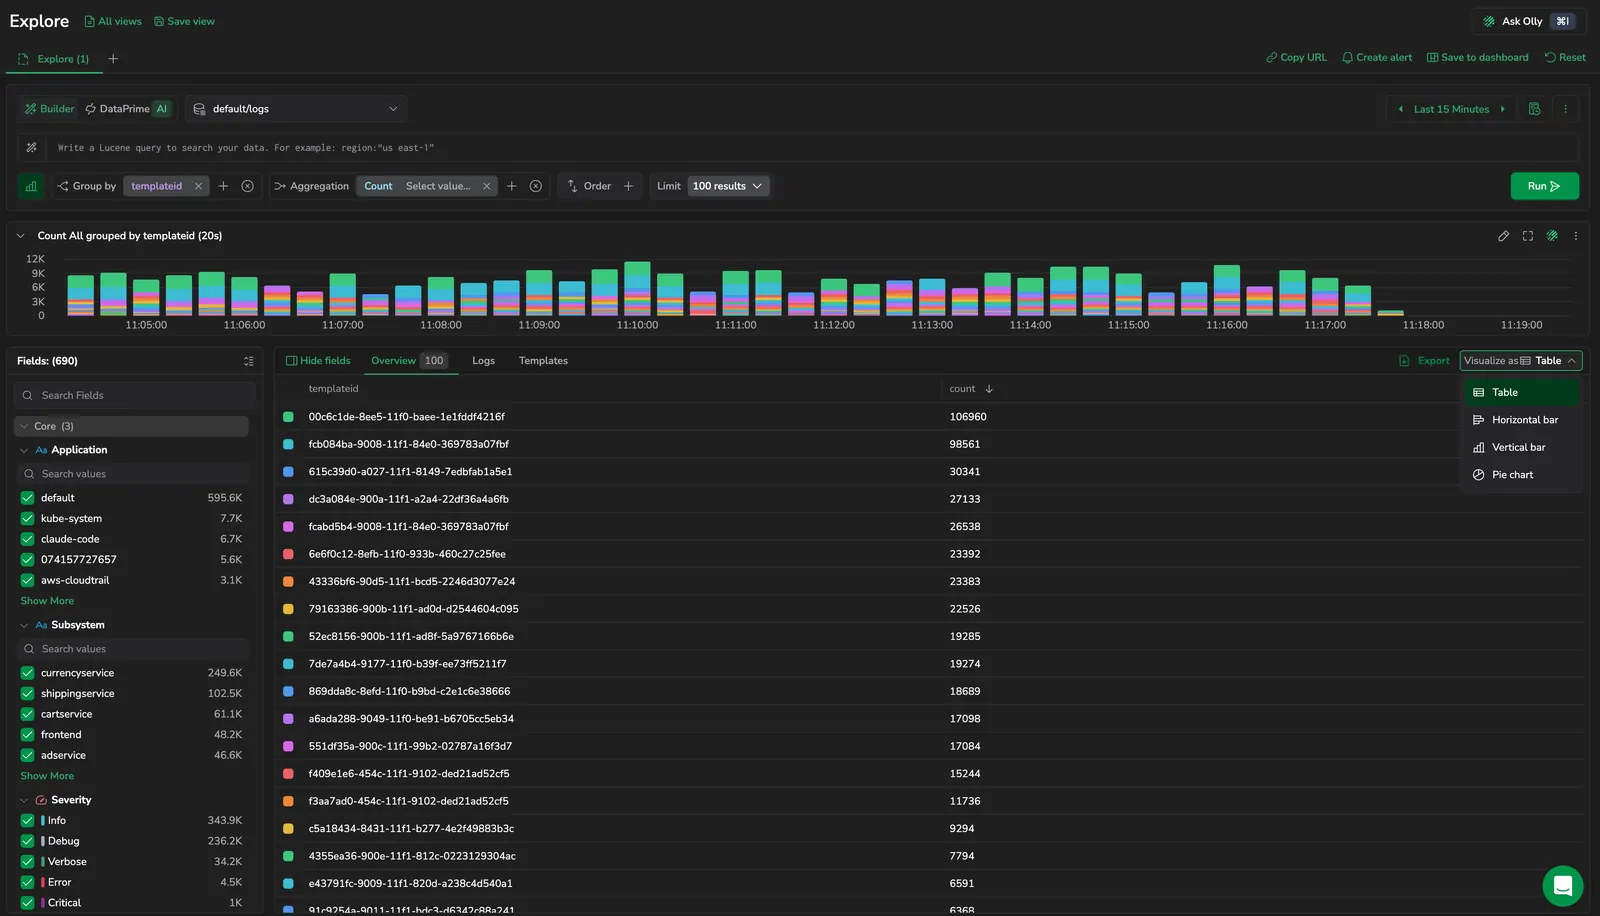Open All views list
The width and height of the screenshot is (1600, 916).
click(113, 21)
